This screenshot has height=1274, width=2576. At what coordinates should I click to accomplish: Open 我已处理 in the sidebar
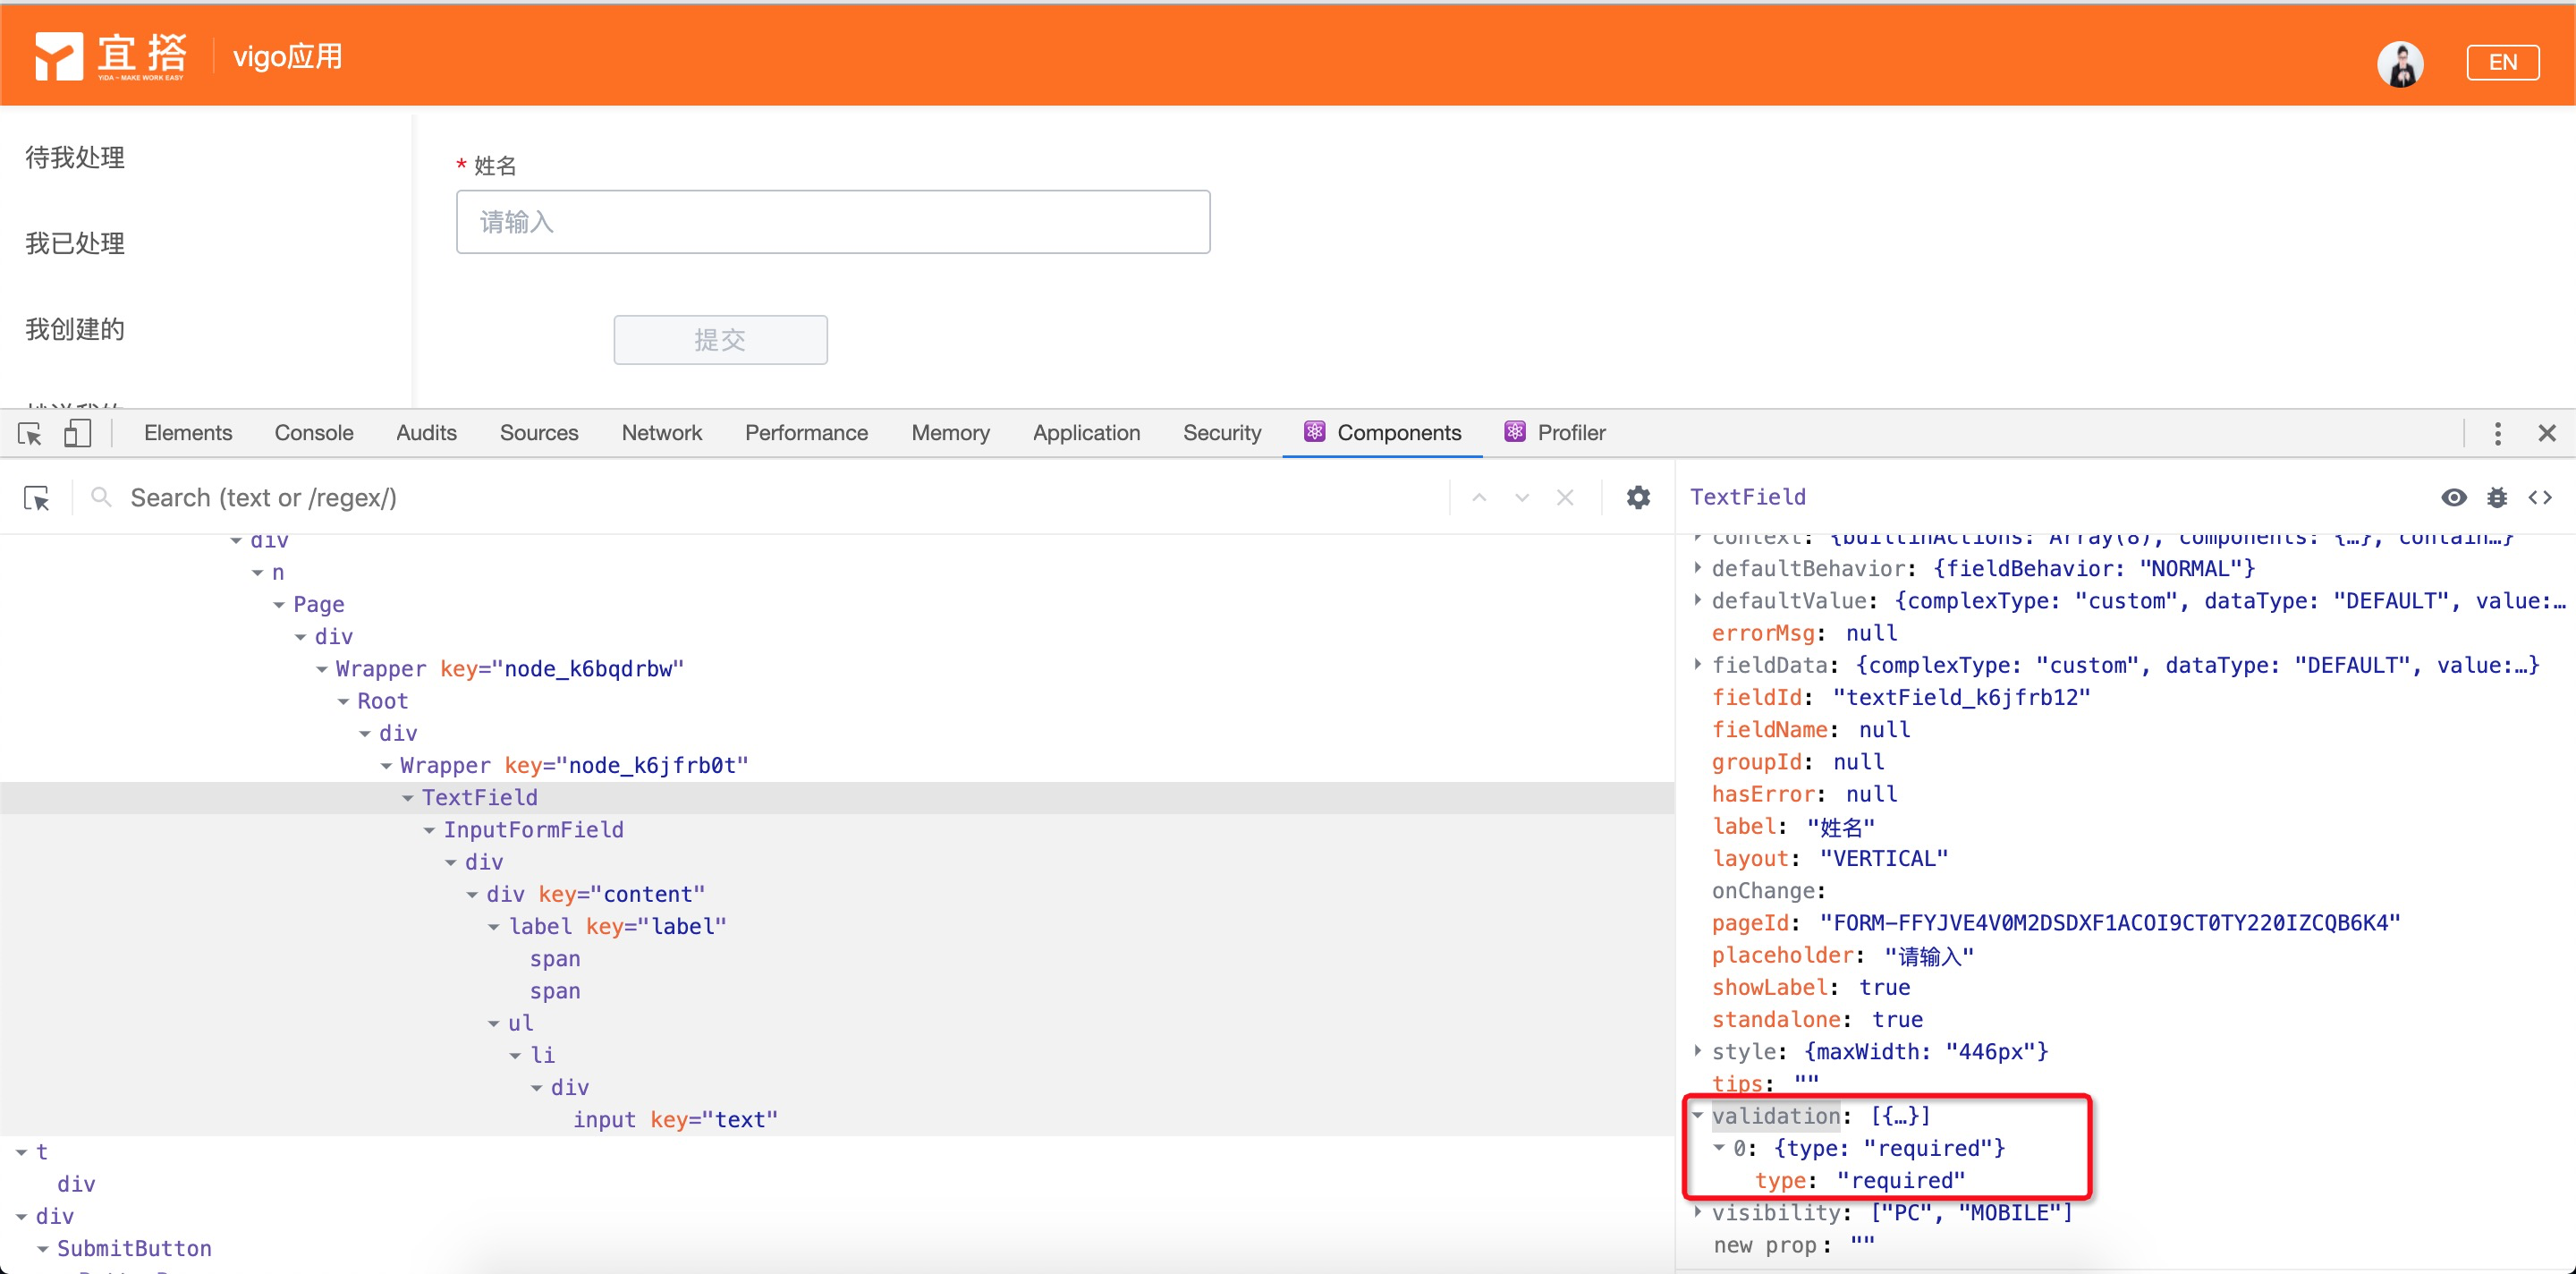click(75, 243)
